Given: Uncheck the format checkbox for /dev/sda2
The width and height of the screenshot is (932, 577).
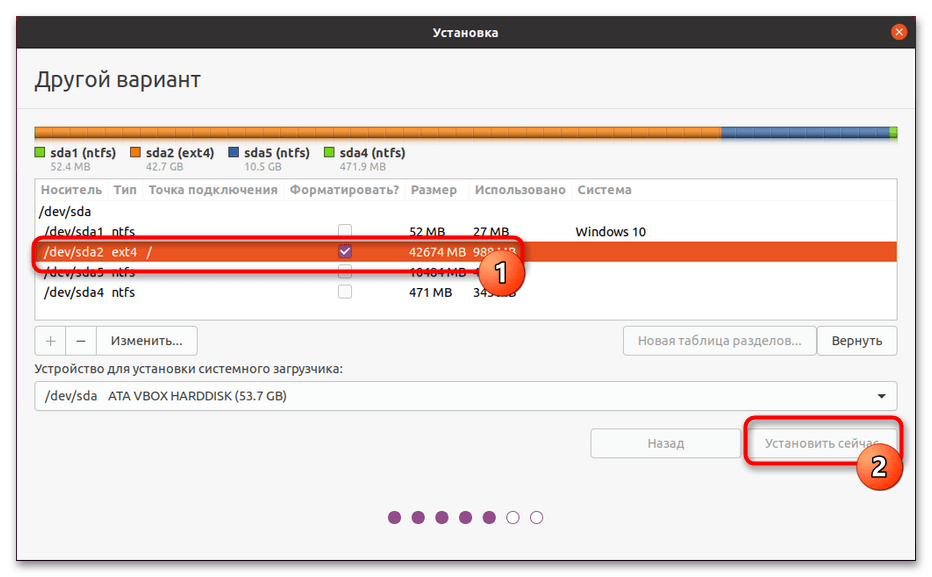Looking at the screenshot, I should click(x=345, y=252).
